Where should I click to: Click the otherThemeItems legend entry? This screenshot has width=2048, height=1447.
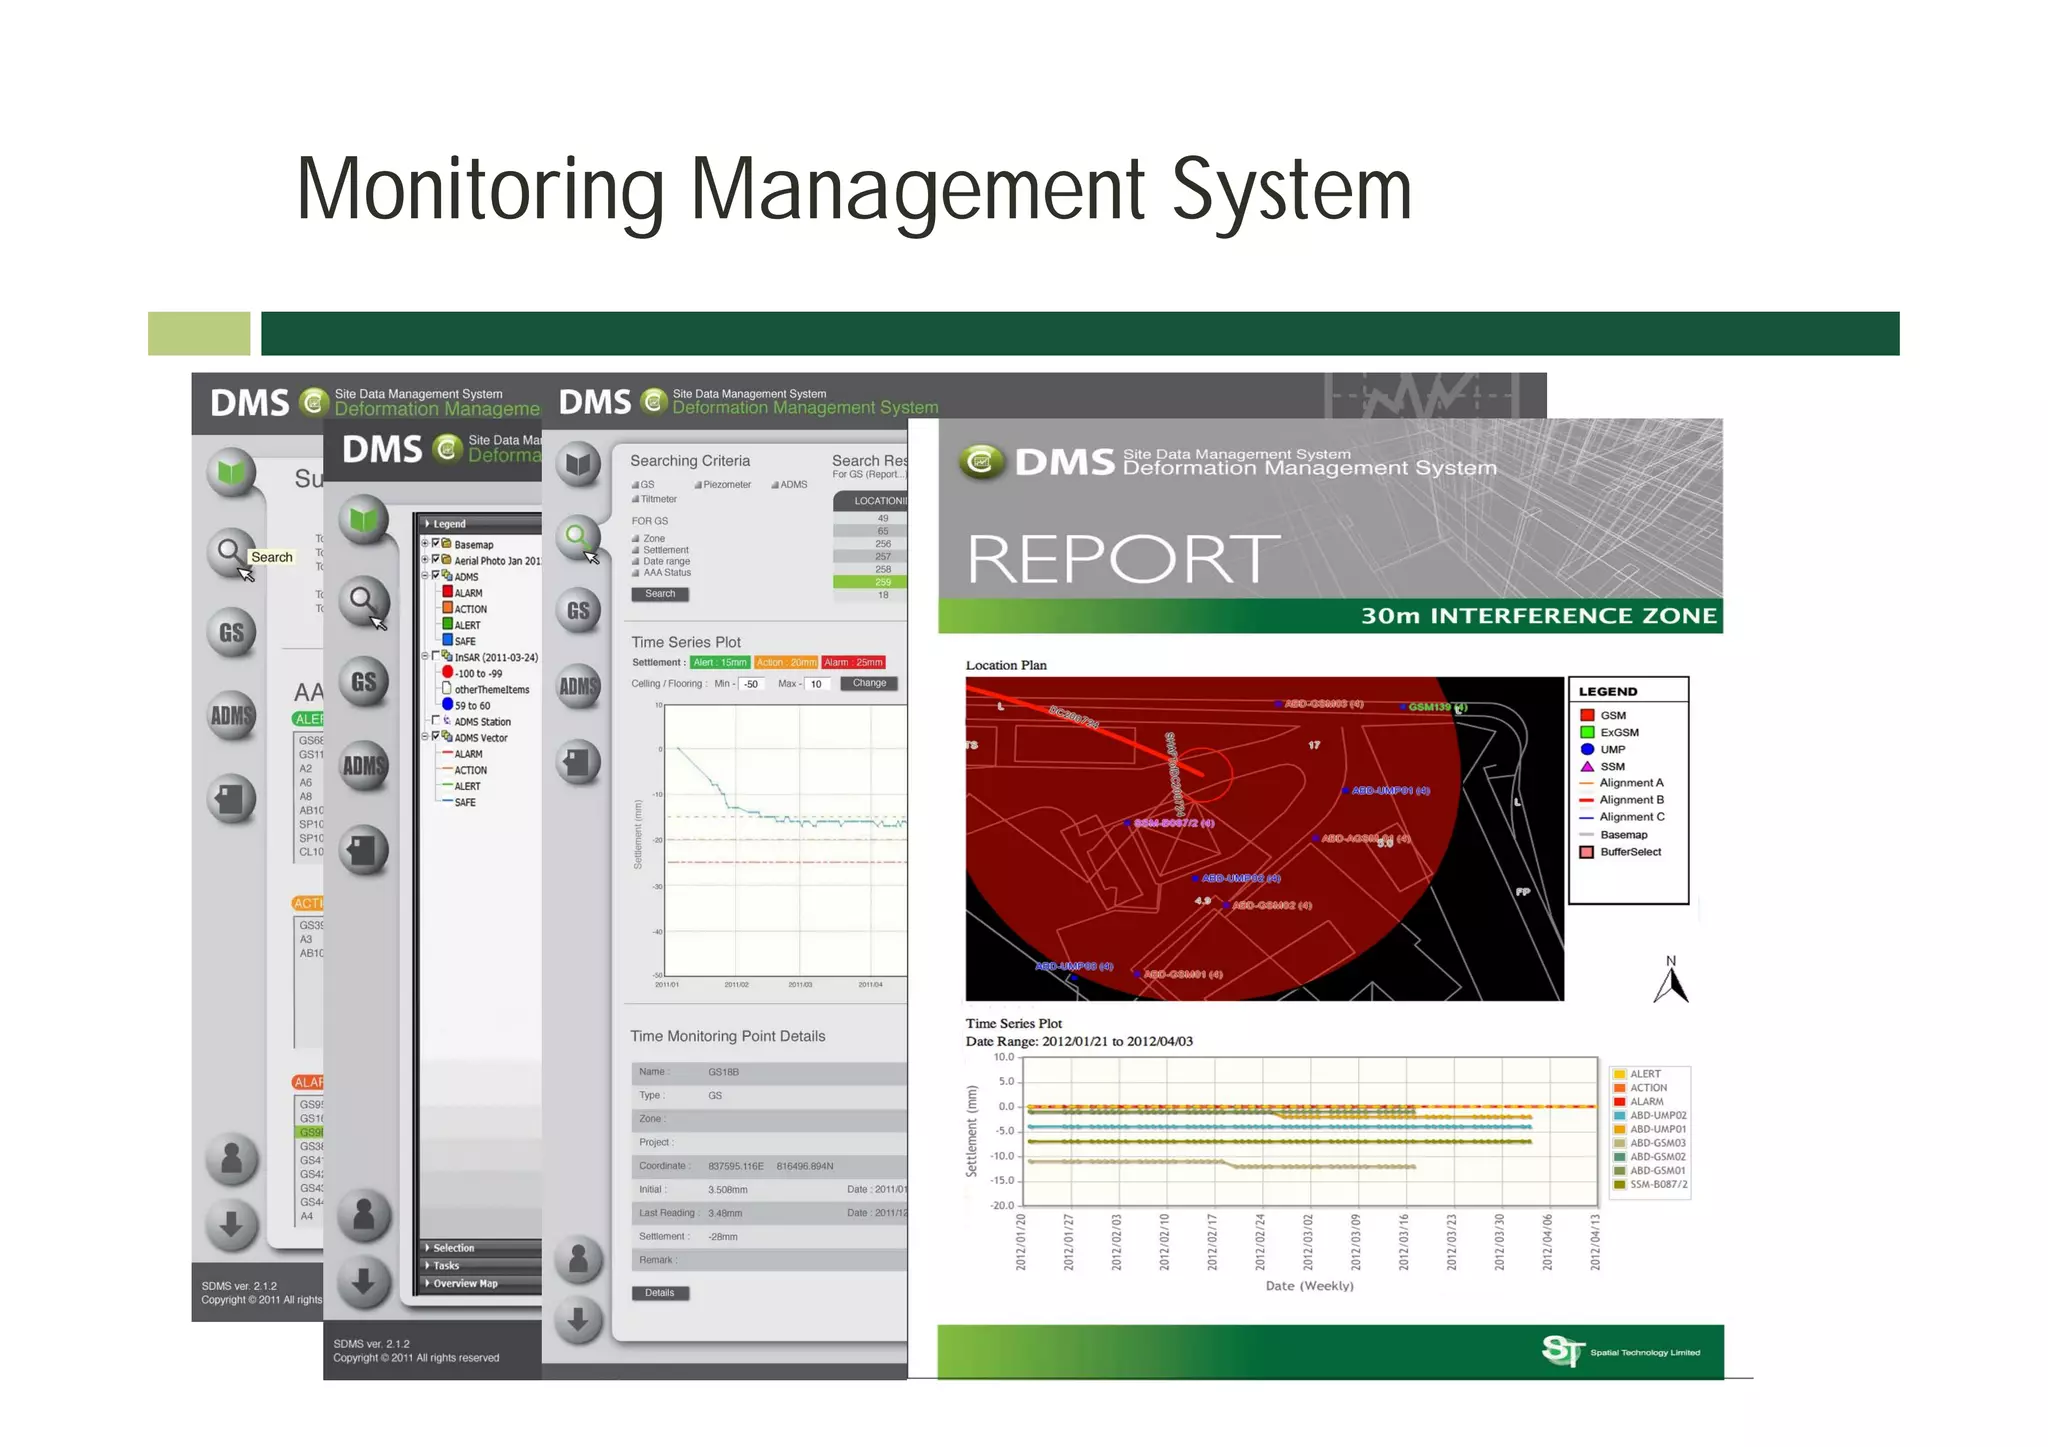pyautogui.click(x=486, y=689)
